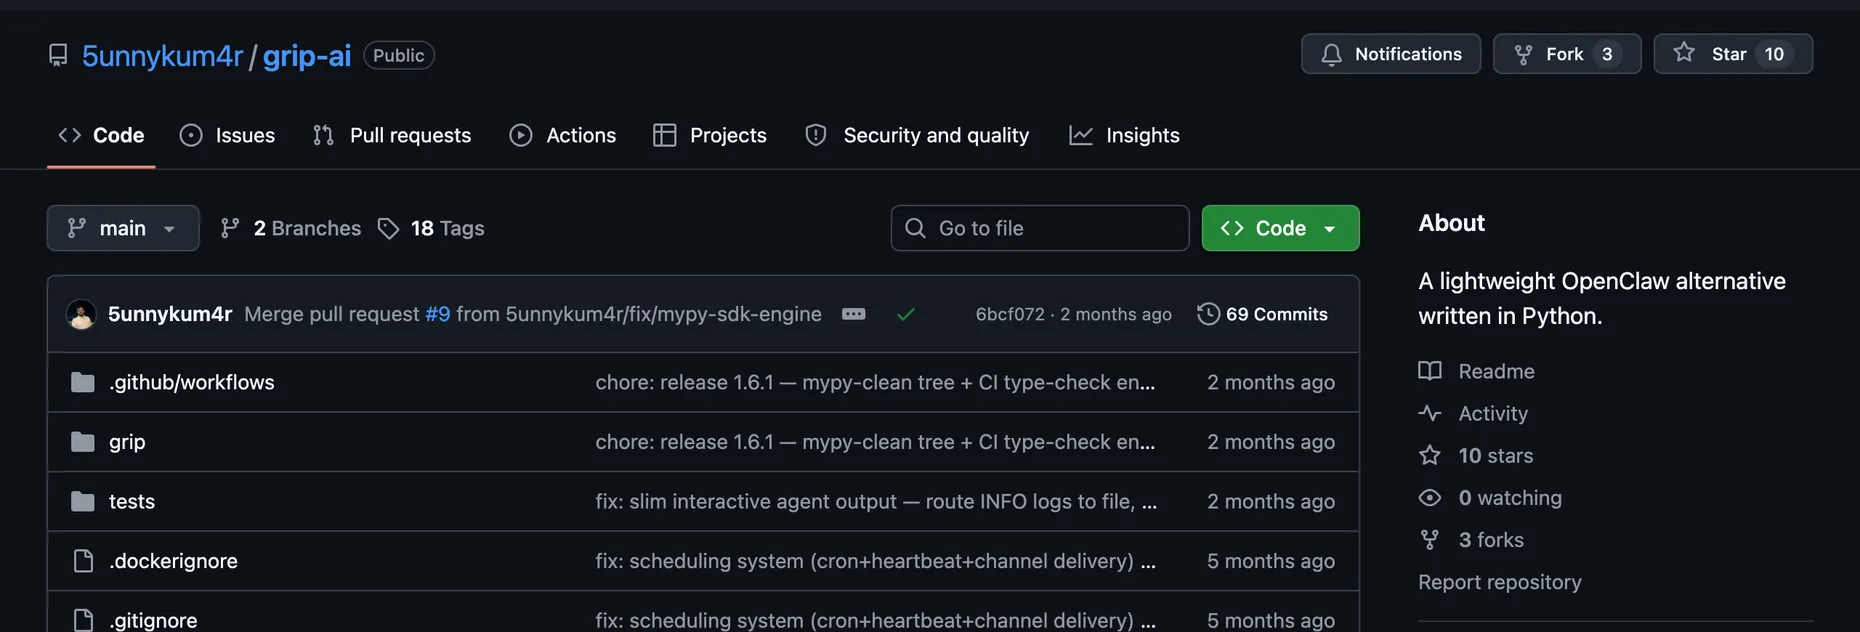This screenshot has height=632, width=1860.
Task: Click the file icon beside .gitignore
Action: (84, 620)
